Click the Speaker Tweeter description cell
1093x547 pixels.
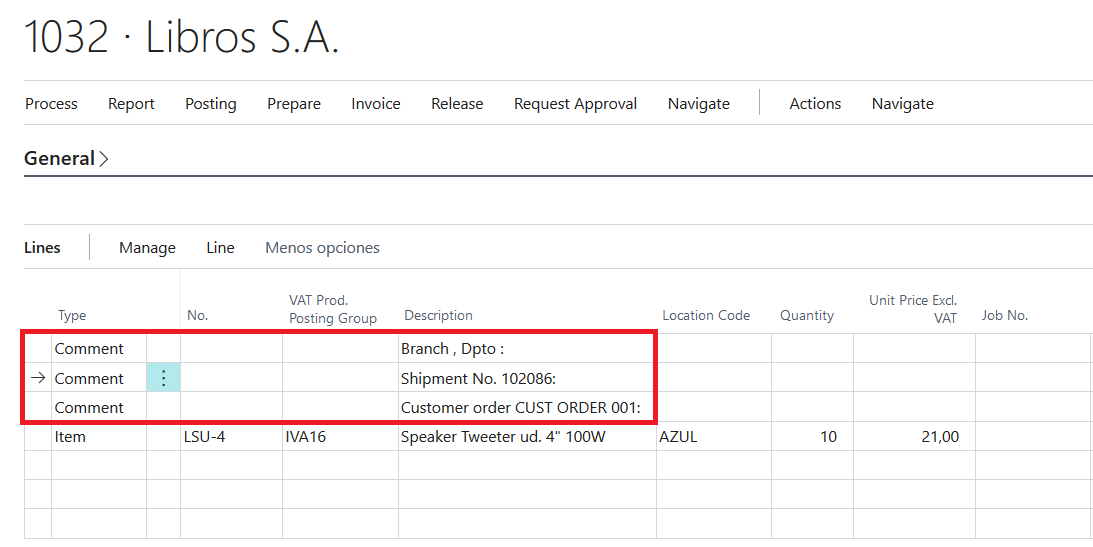pos(527,437)
